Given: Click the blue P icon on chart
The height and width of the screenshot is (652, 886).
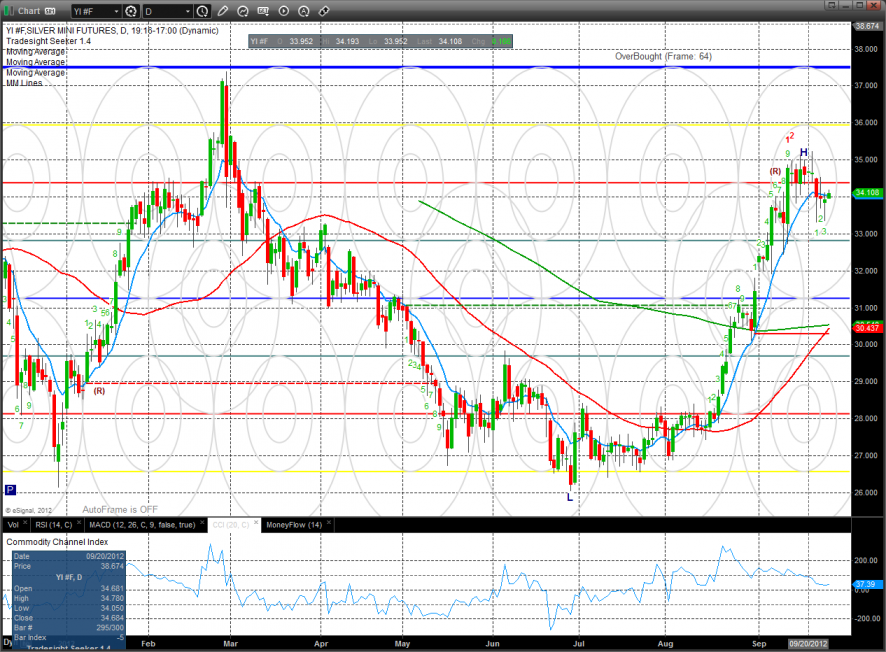Looking at the screenshot, I should (10, 490).
